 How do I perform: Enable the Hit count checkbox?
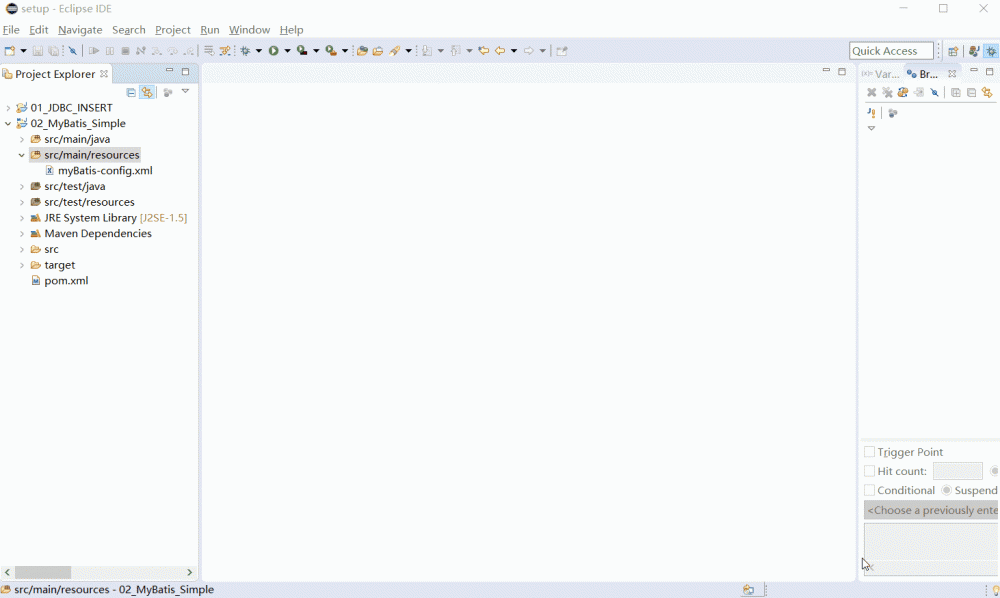pos(869,471)
